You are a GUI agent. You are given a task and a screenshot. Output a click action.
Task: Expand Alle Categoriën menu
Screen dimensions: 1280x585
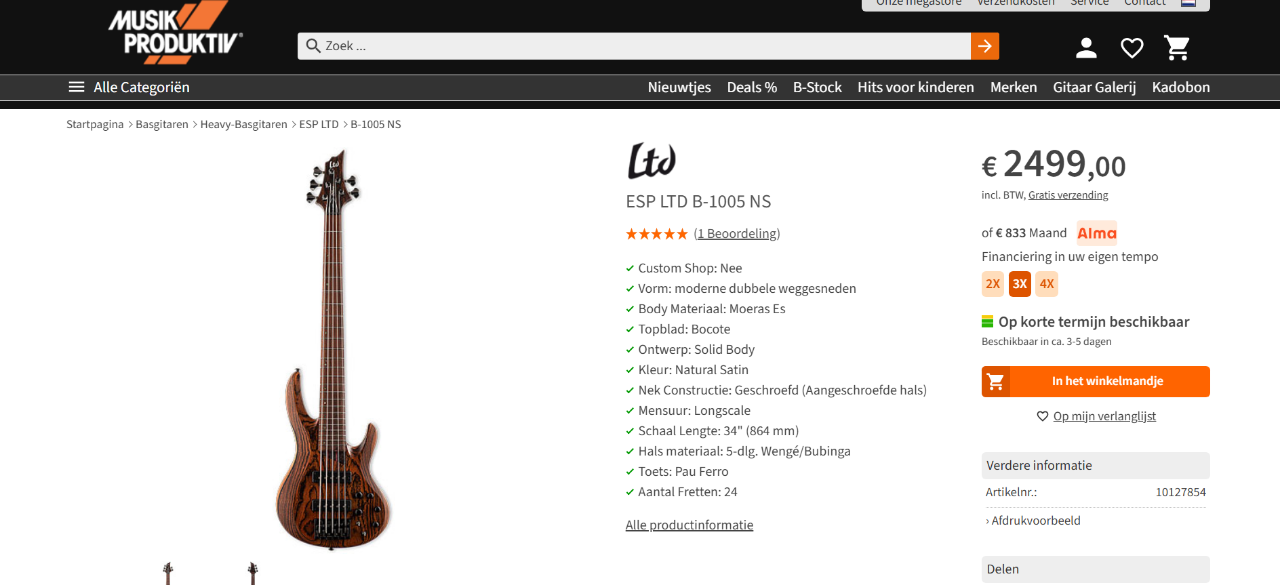click(x=129, y=87)
